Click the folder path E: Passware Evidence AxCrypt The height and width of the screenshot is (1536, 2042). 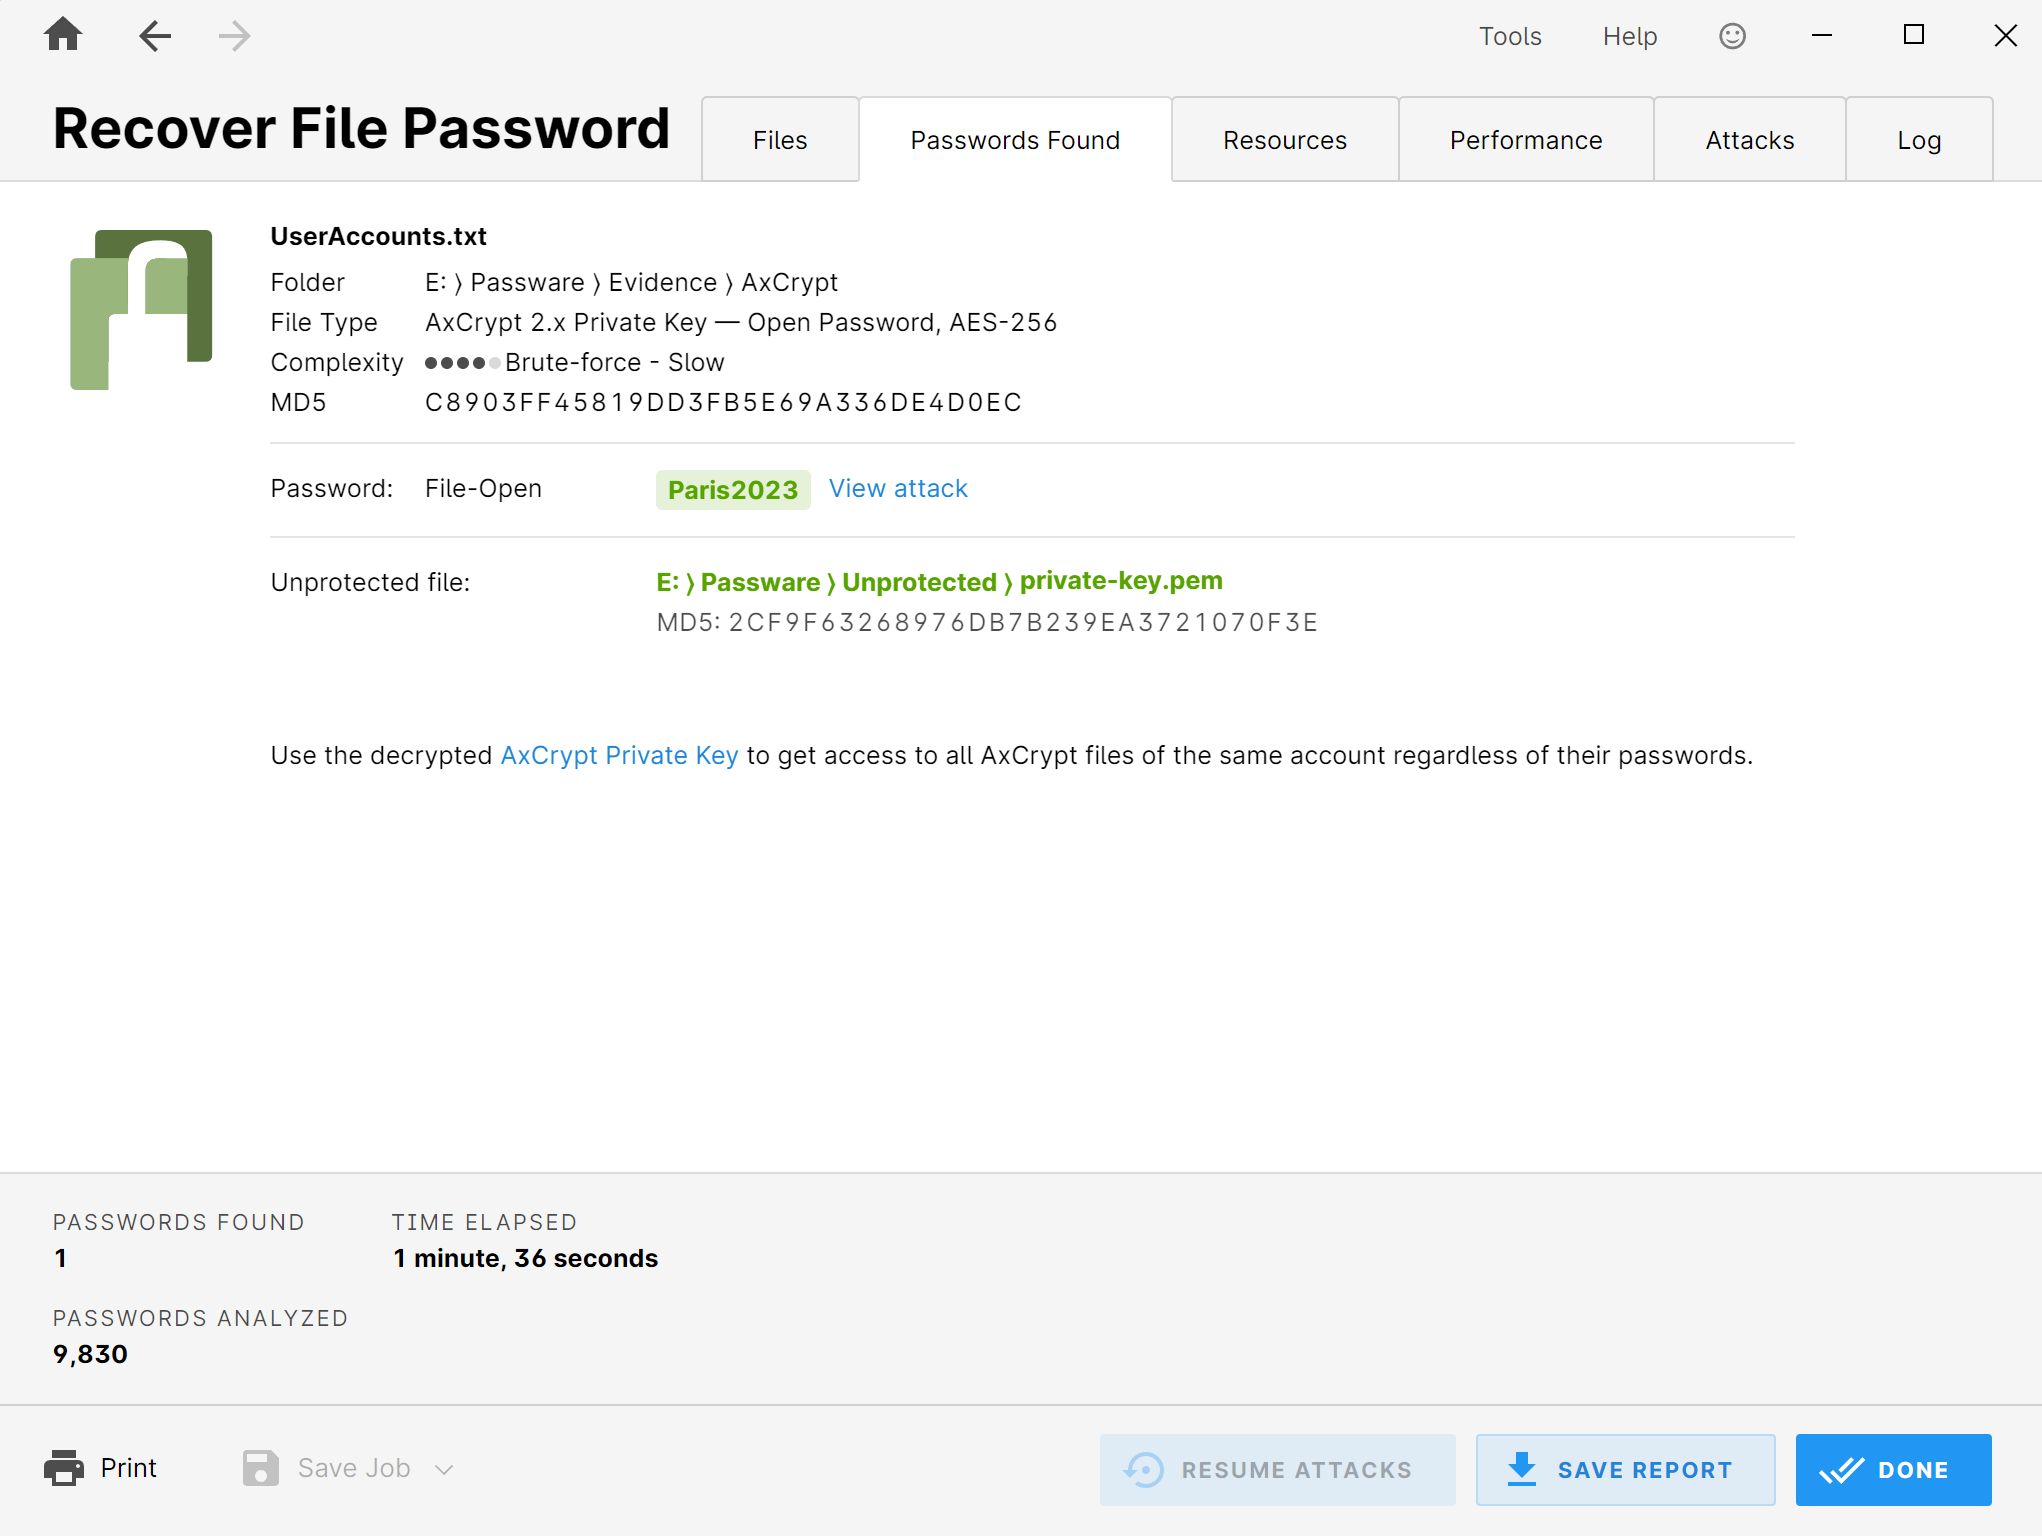tap(631, 282)
